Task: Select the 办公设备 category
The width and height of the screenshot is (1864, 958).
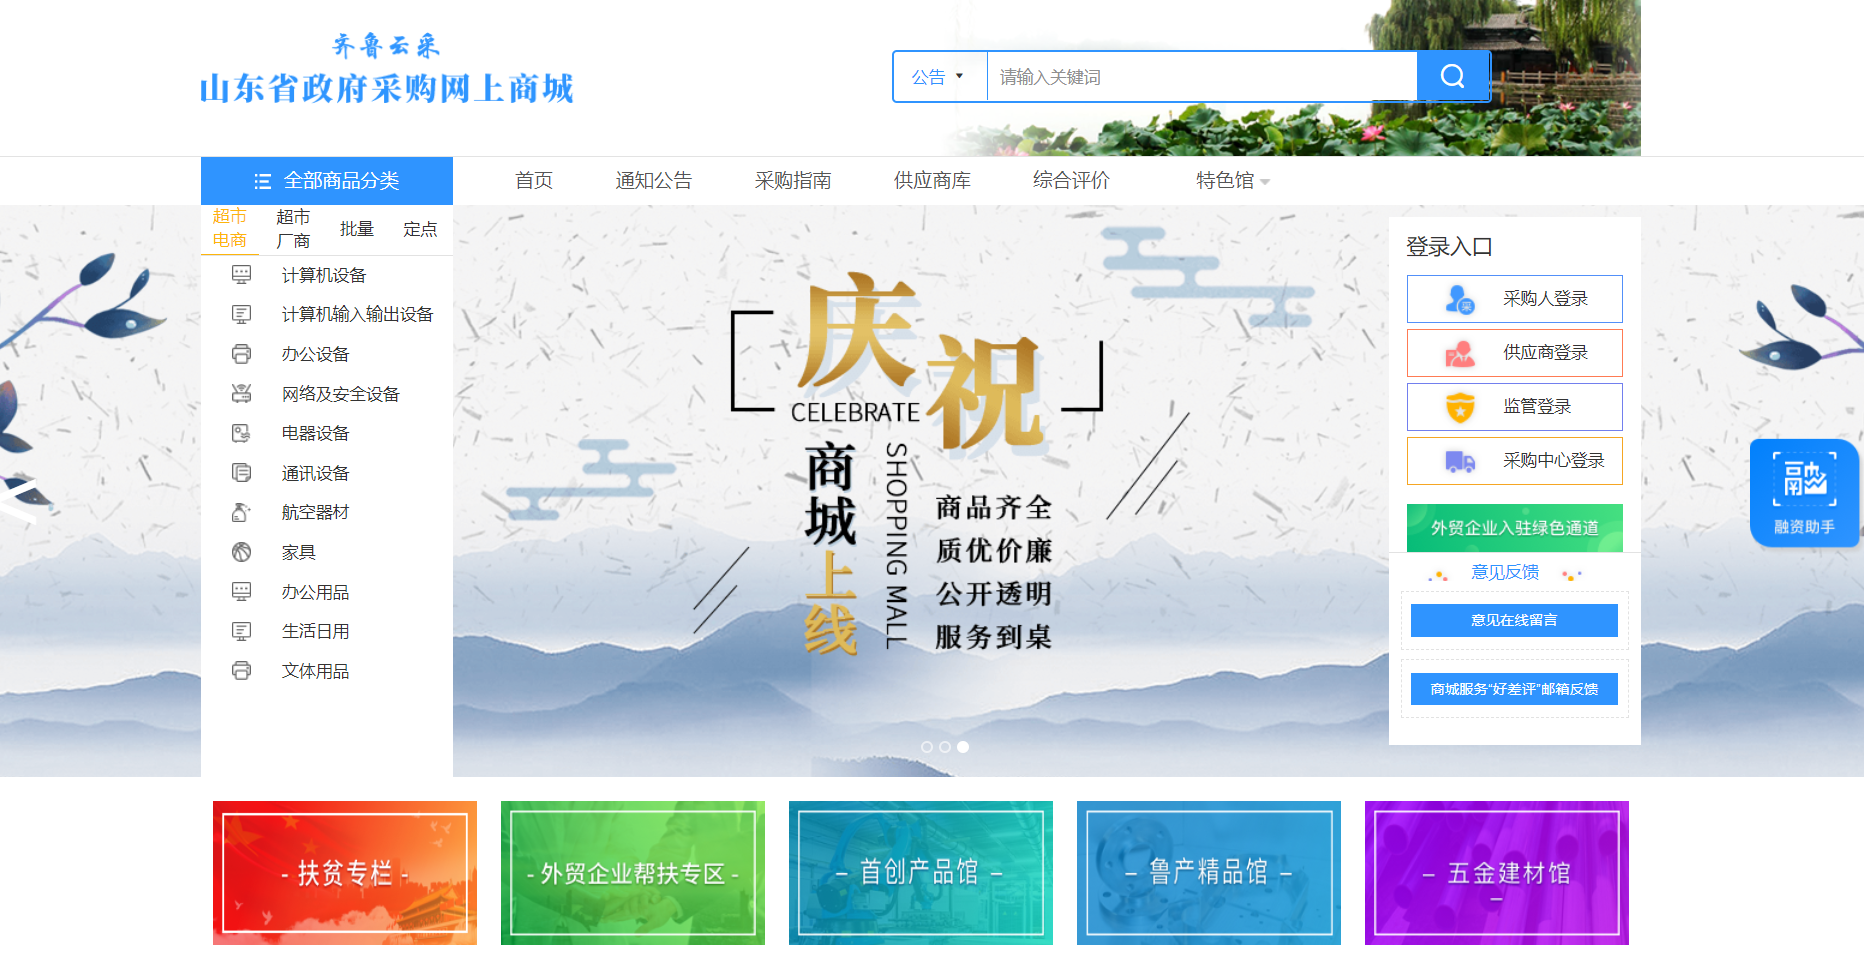Action: coord(315,354)
